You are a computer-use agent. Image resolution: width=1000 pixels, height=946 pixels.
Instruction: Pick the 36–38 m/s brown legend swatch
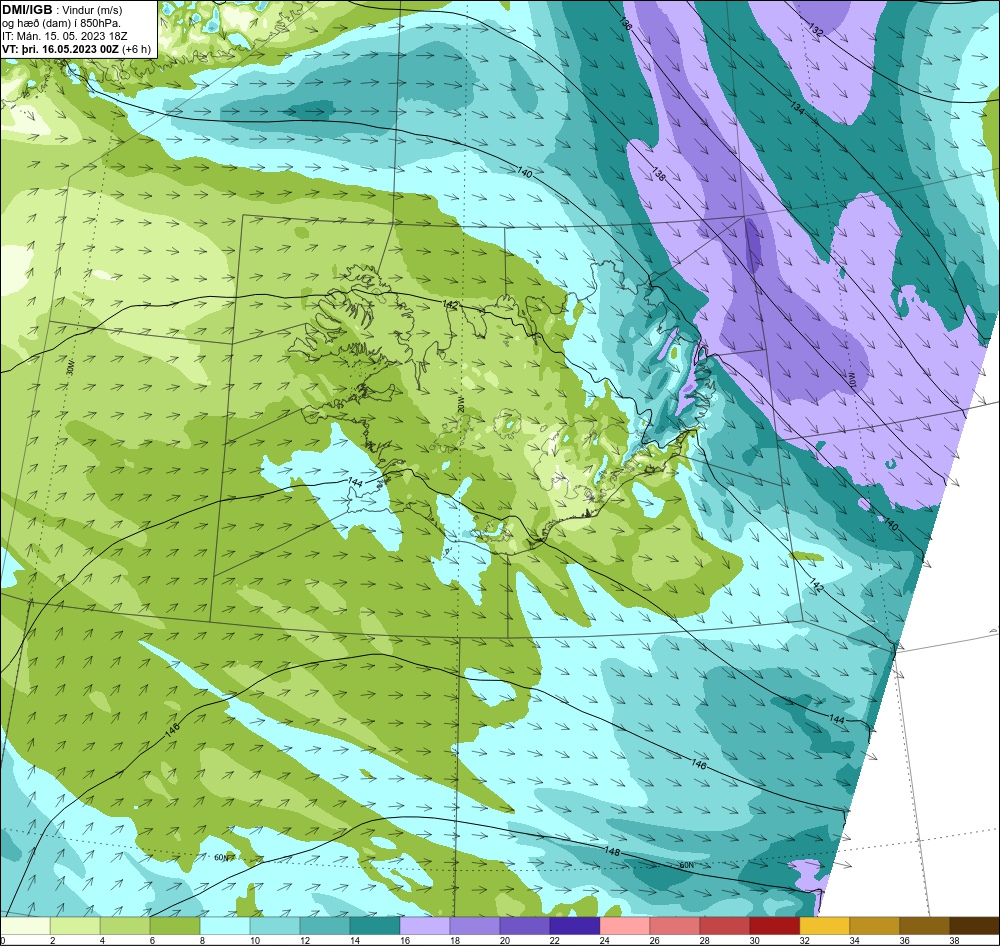(924, 926)
